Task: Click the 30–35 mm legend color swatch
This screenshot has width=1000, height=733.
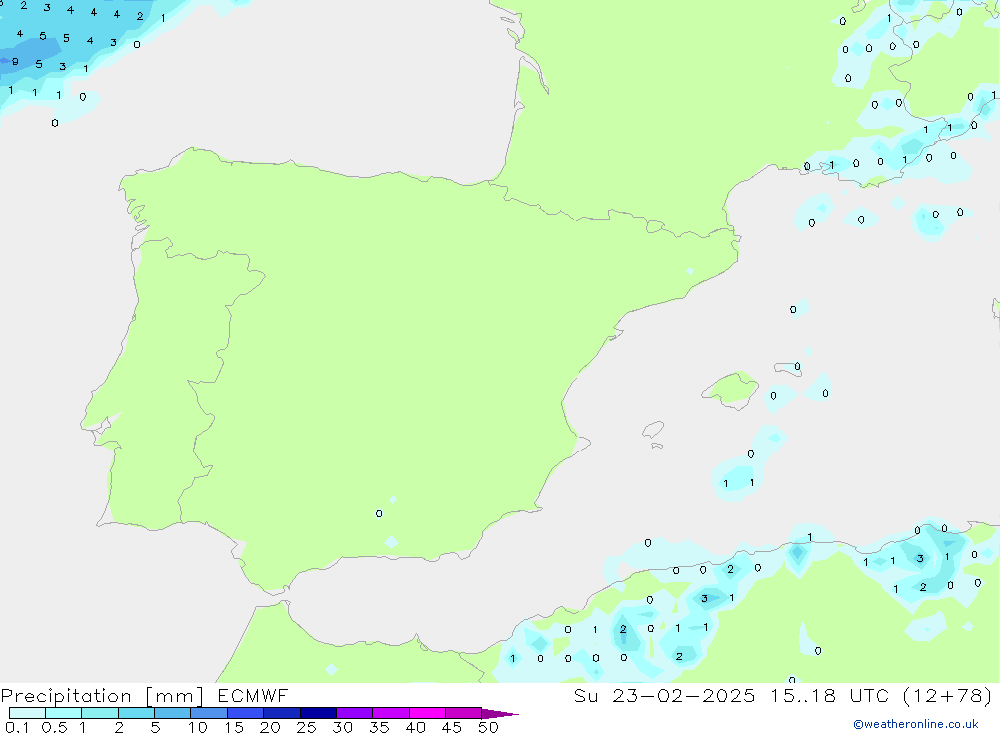Action: point(355,713)
